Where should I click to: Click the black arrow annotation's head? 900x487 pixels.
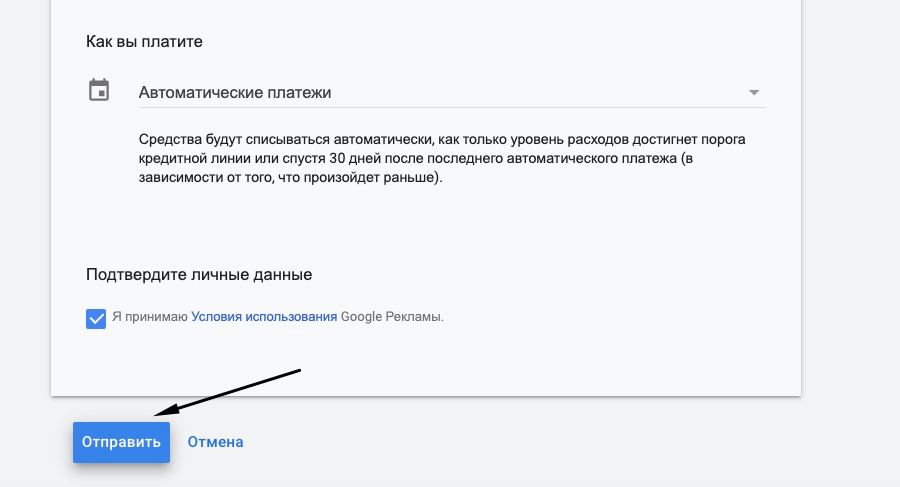156,412
